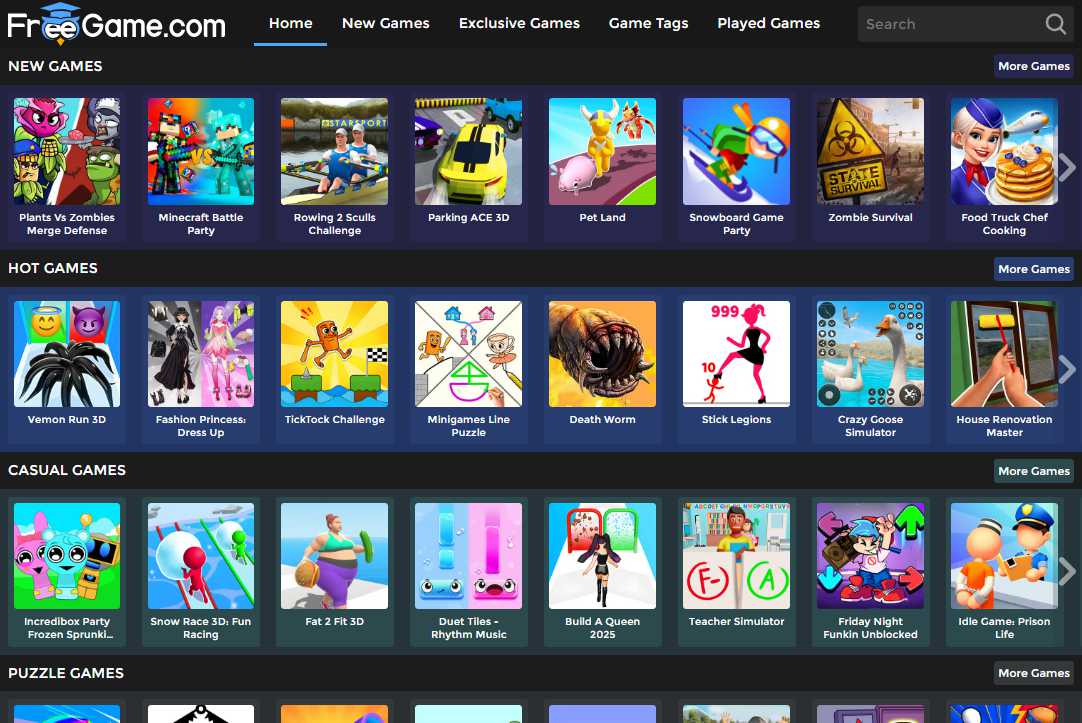The height and width of the screenshot is (723, 1082).
Task: Open the Game Tags menu item
Action: [648, 23]
